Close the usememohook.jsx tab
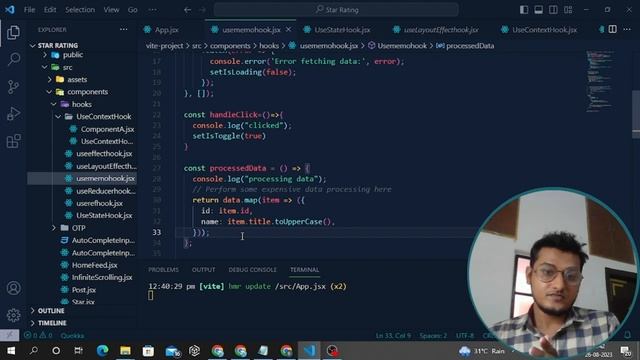The width and height of the screenshot is (640, 360). tap(289, 29)
